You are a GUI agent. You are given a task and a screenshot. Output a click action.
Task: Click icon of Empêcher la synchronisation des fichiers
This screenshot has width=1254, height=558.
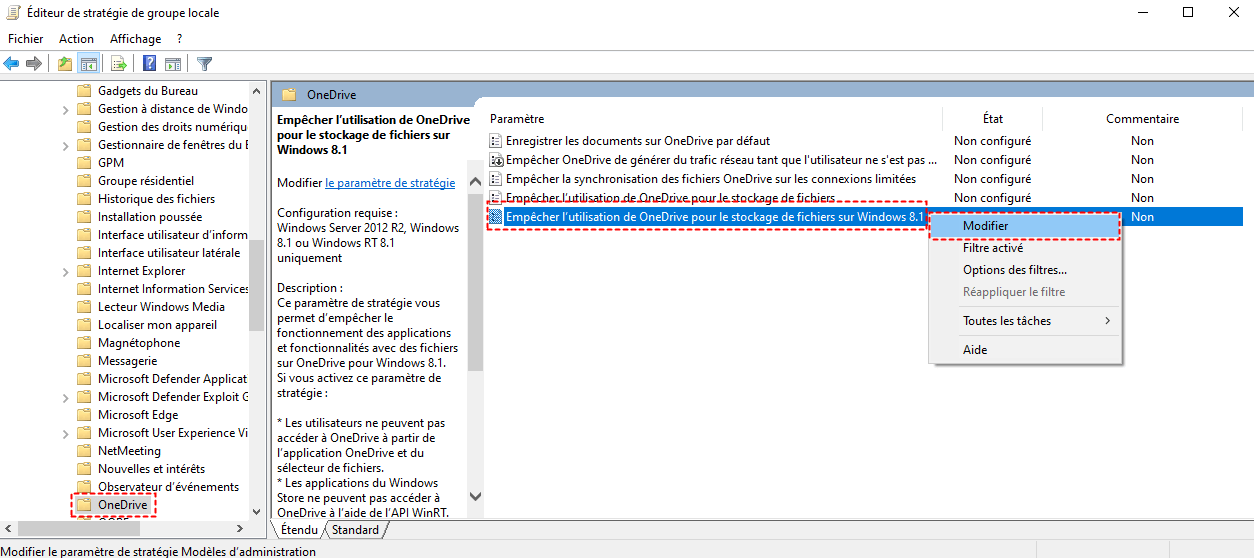pos(495,179)
